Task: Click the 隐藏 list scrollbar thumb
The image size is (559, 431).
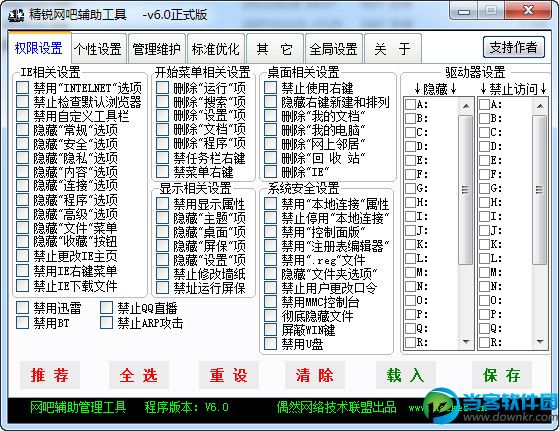Action: tap(466, 190)
